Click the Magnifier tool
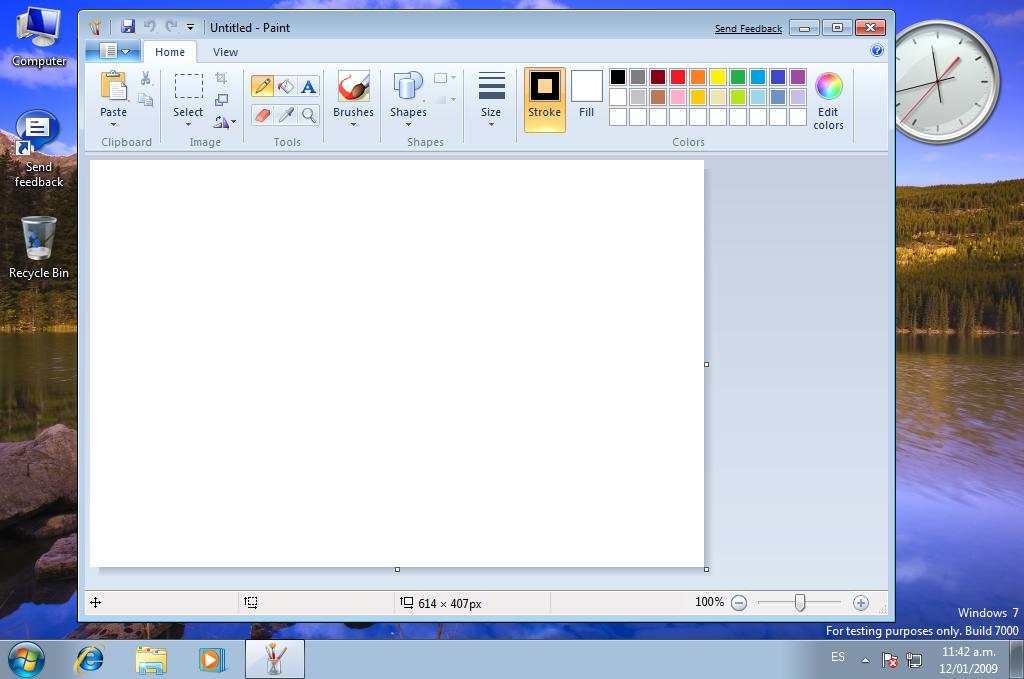 click(x=309, y=115)
